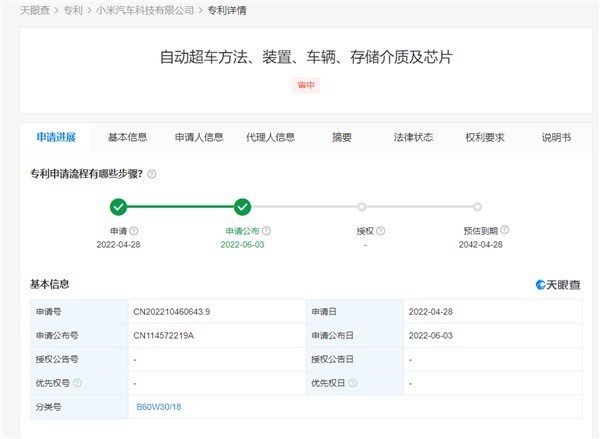This screenshot has height=439, width=600.
Task: Click the patent title 自动超车方法
Action: point(306,57)
